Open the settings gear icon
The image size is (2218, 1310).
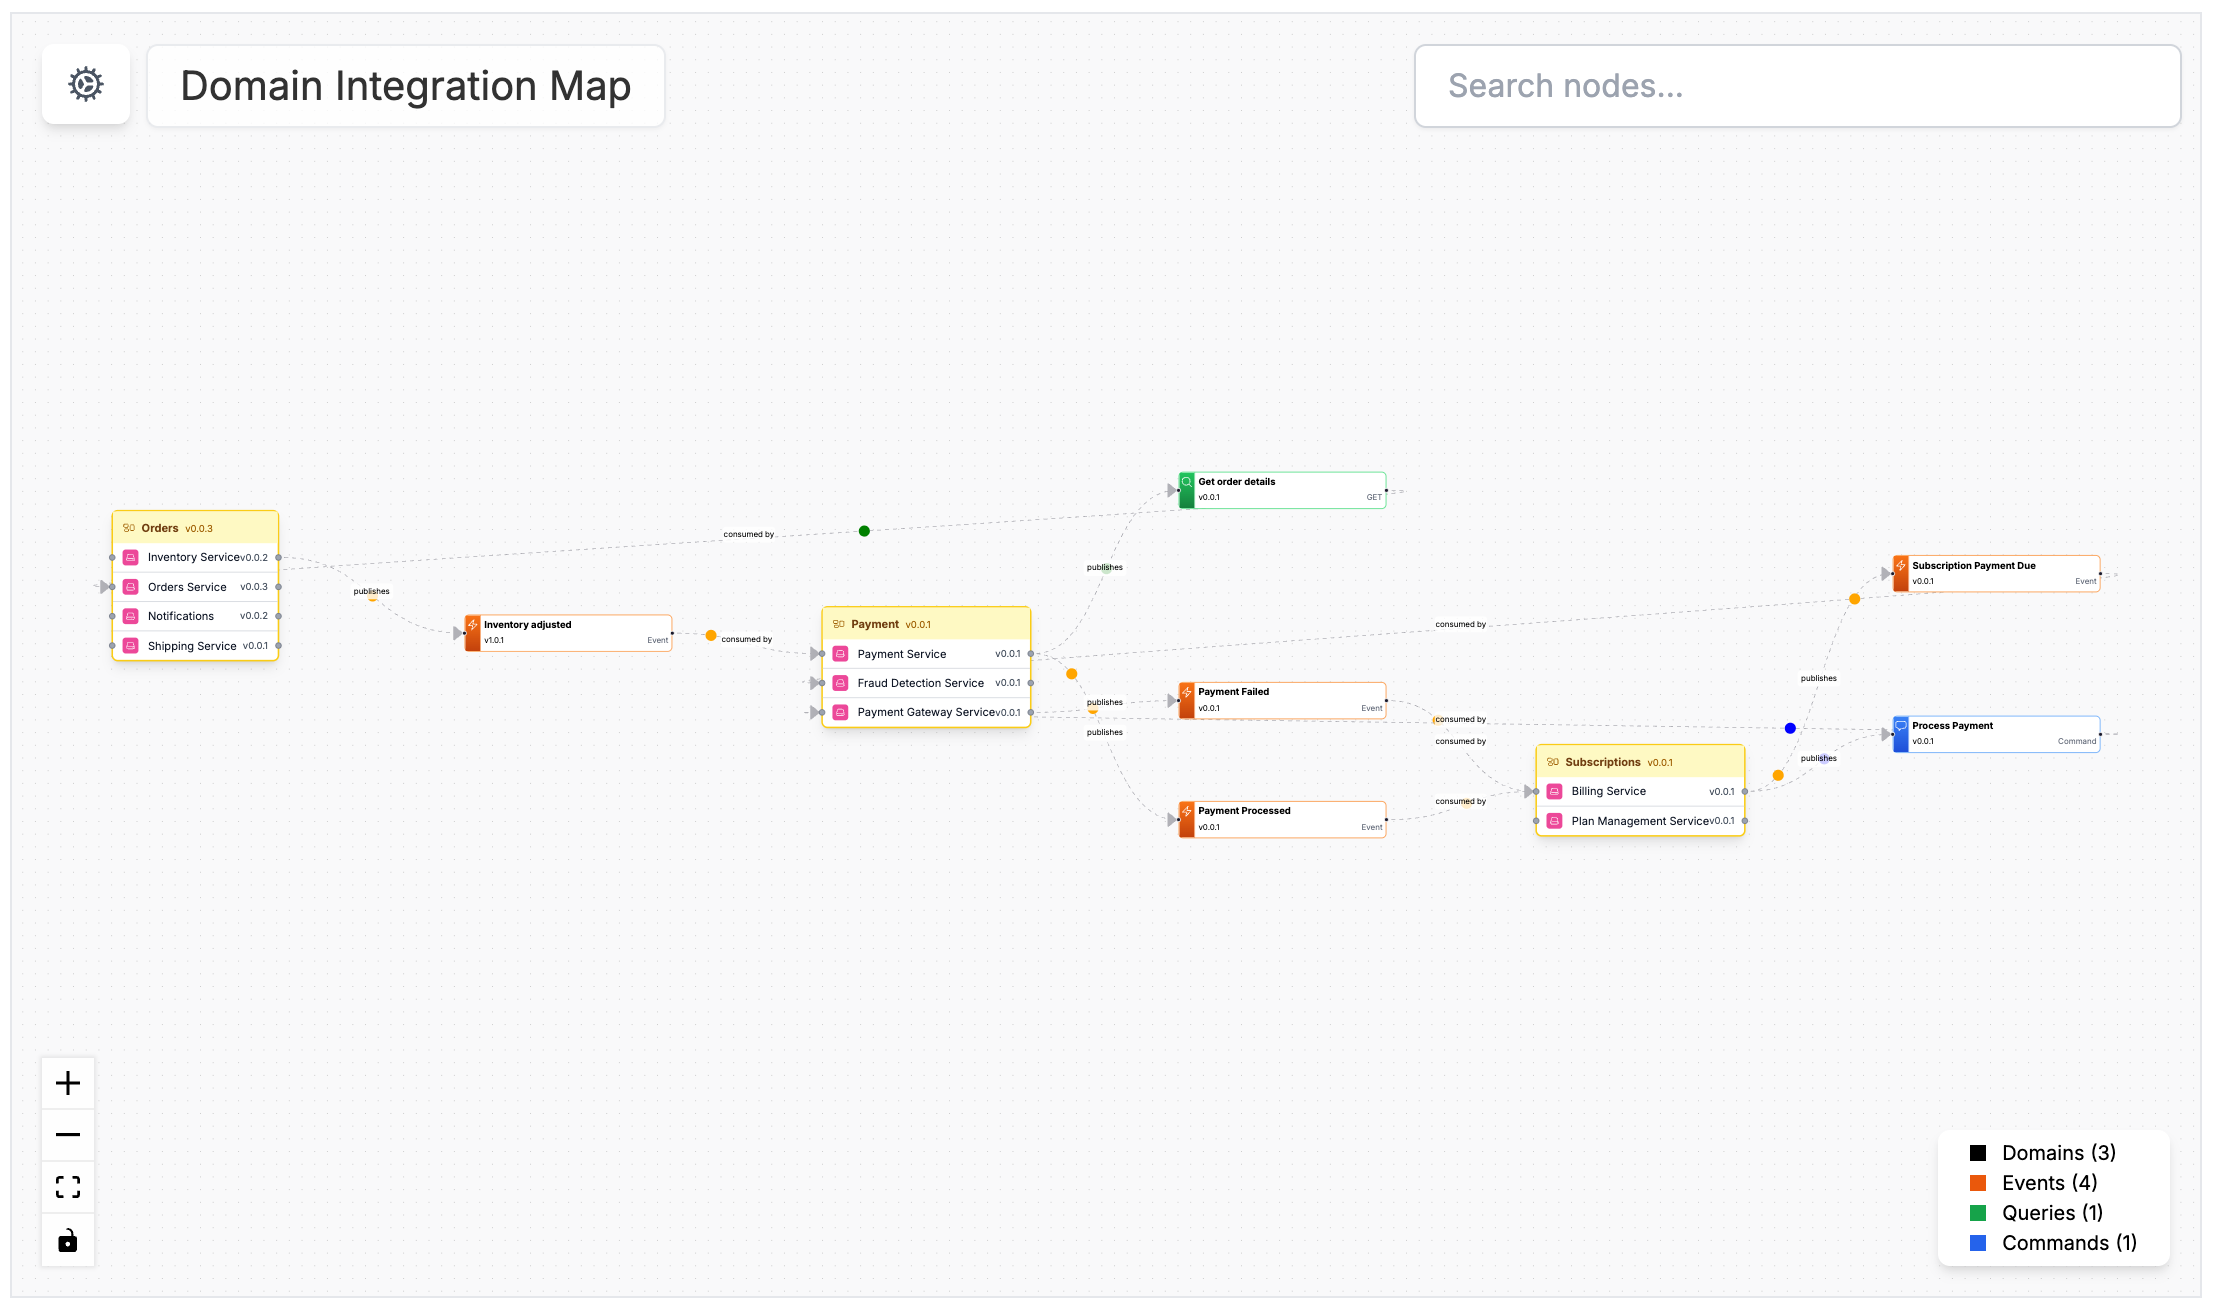85,84
